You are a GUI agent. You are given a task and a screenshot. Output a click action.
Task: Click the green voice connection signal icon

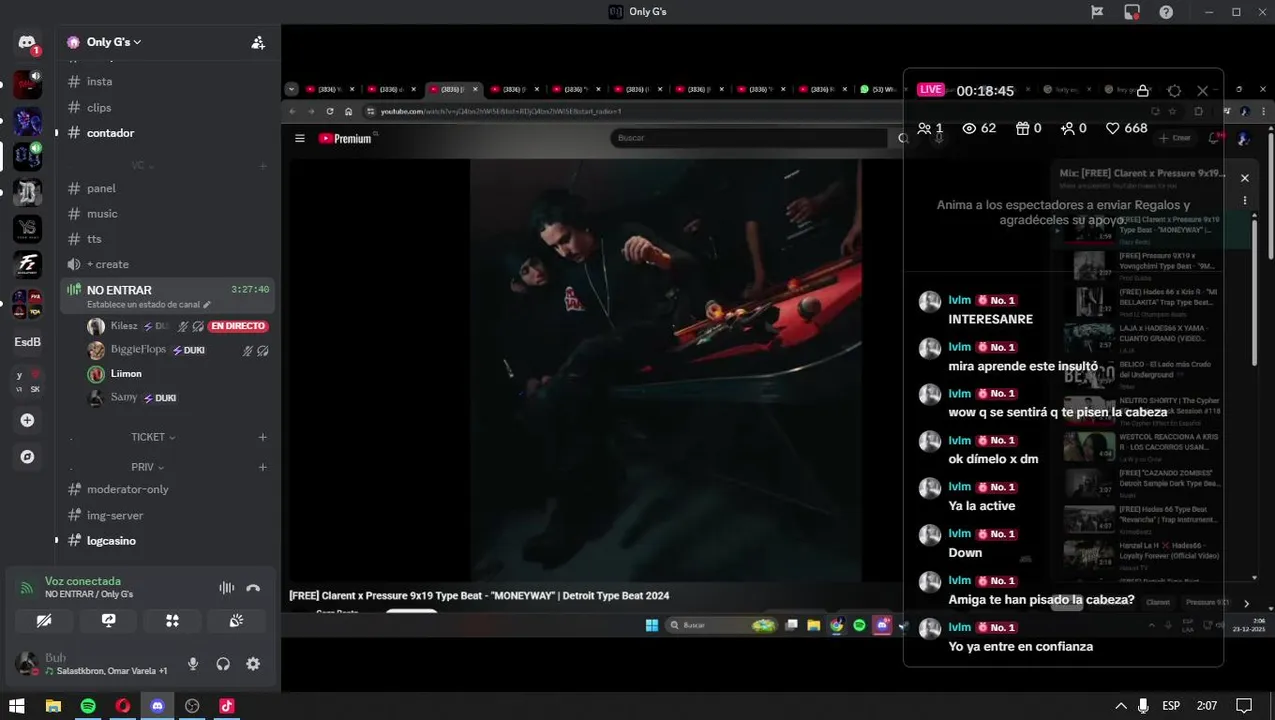point(27,587)
